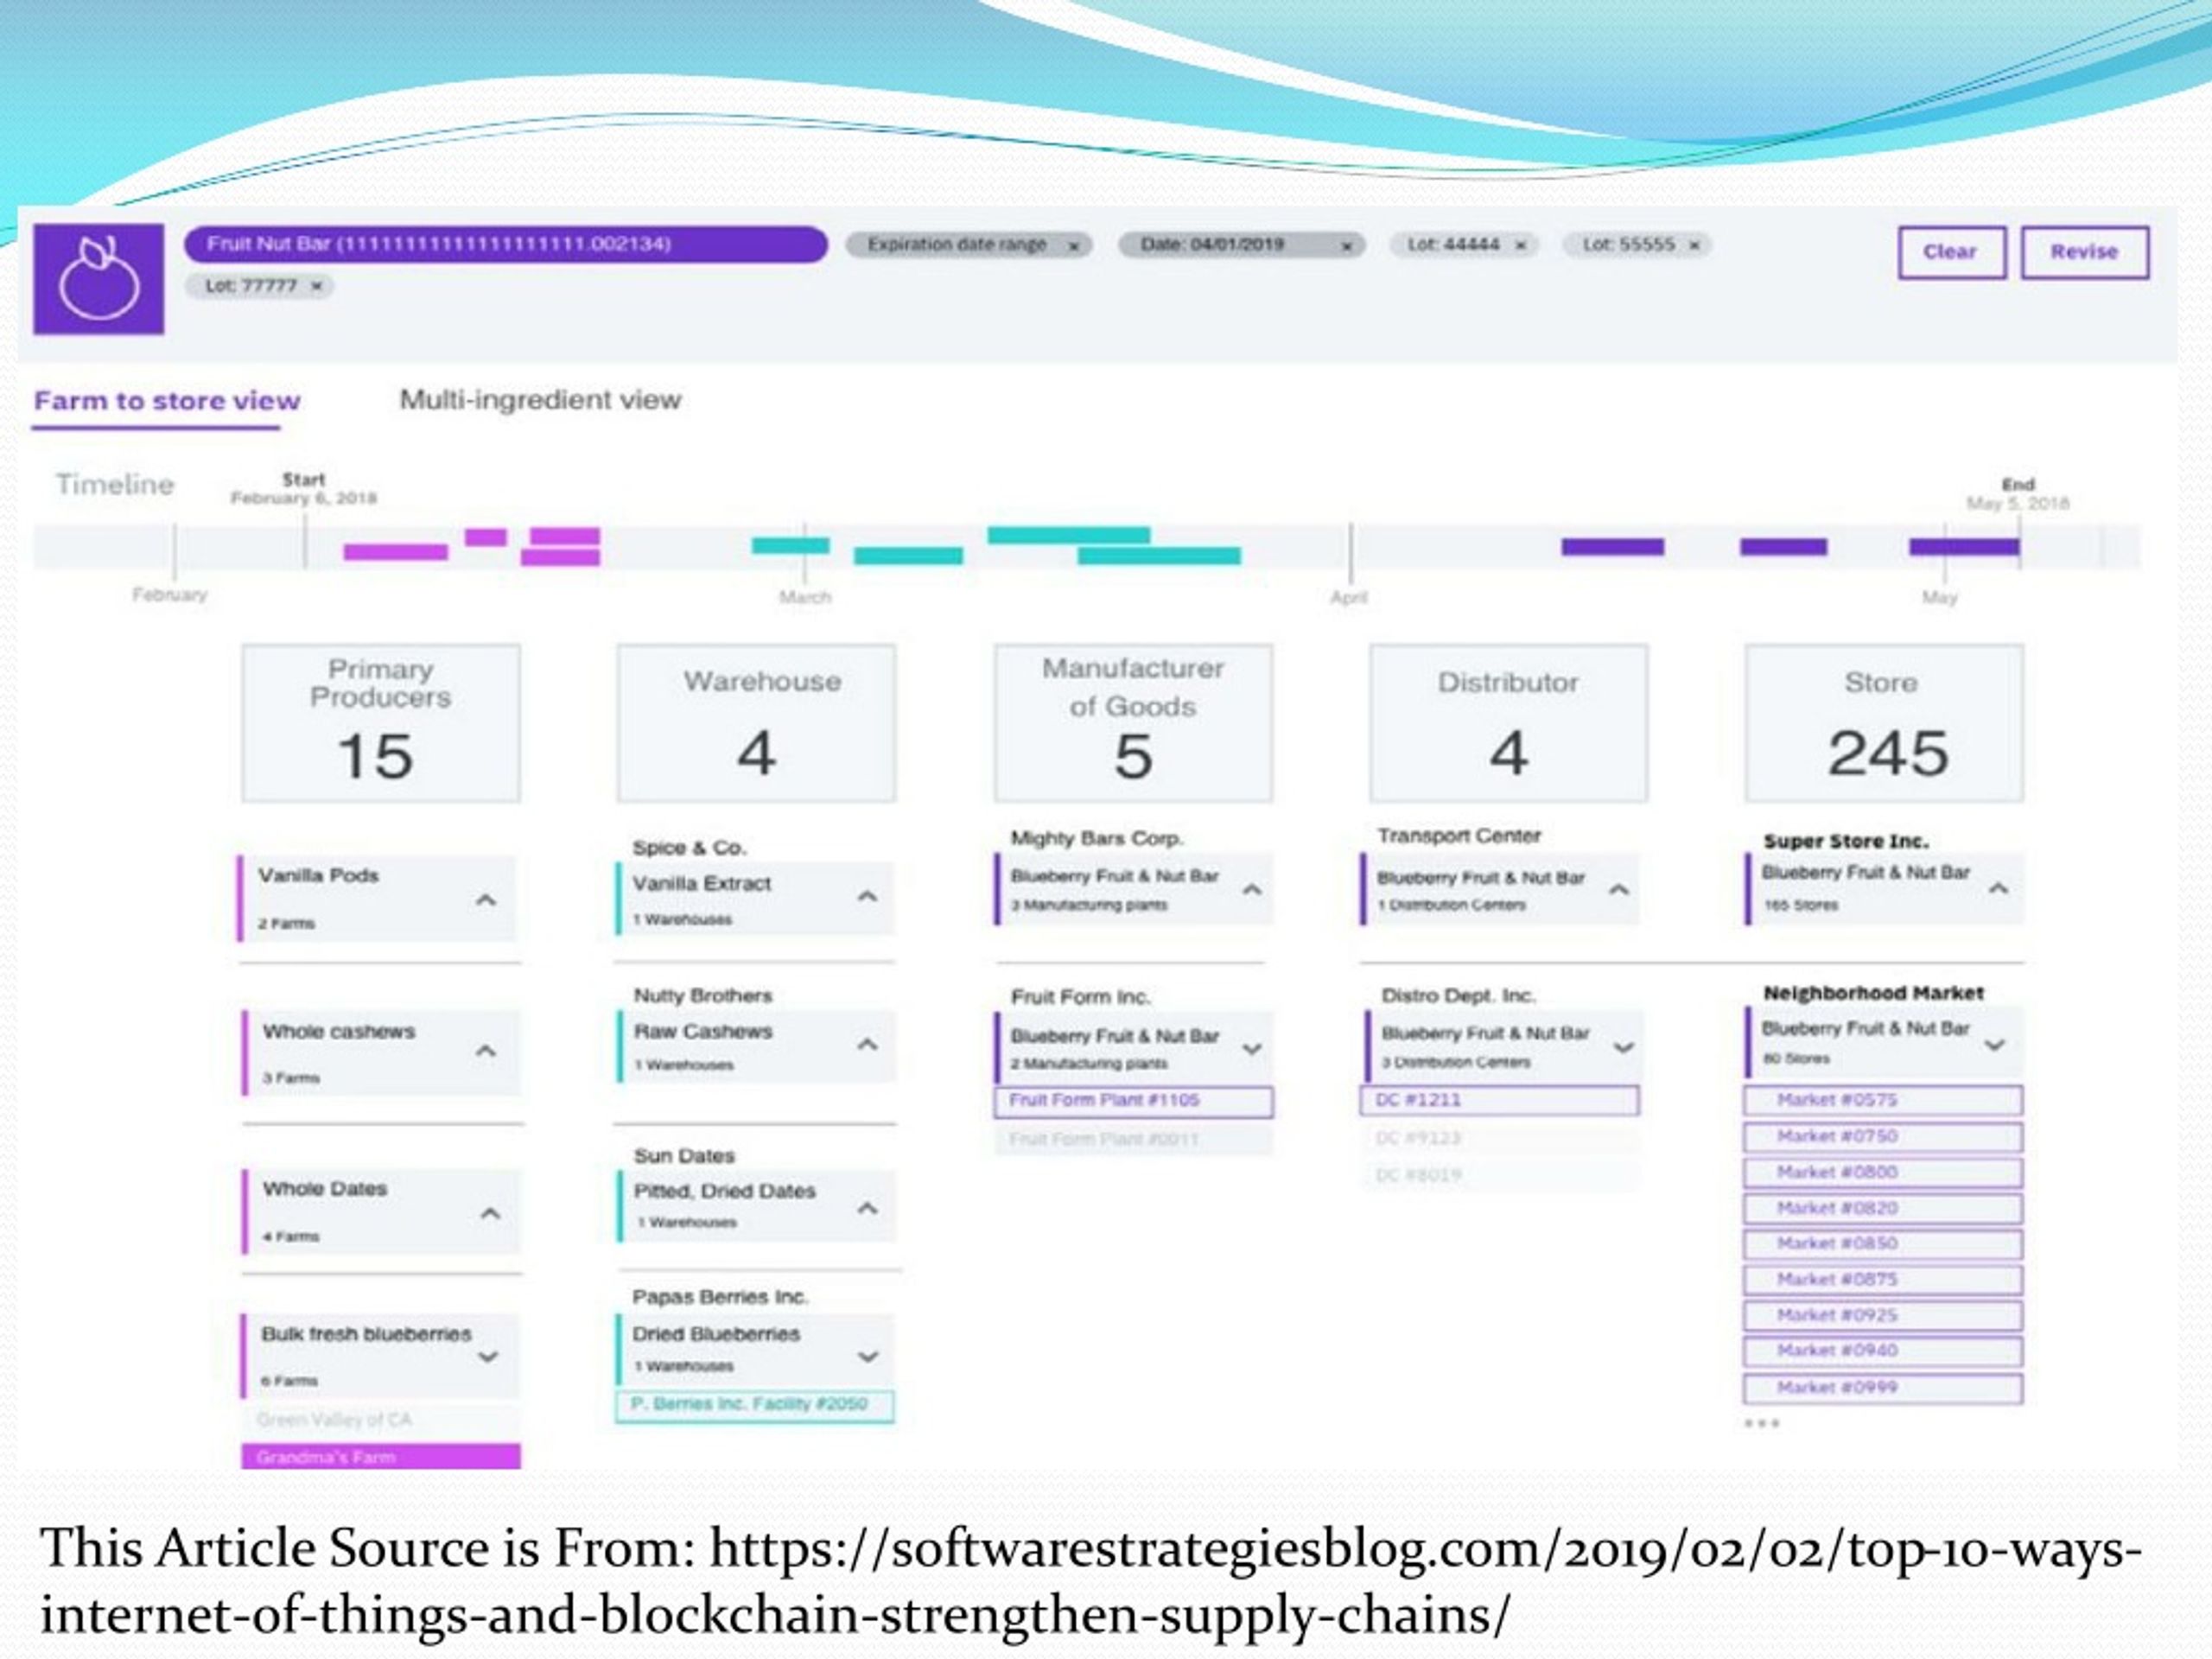The width and height of the screenshot is (2212, 1659).
Task: Click the Start February 6 timeline marker
Action: pos(304,489)
